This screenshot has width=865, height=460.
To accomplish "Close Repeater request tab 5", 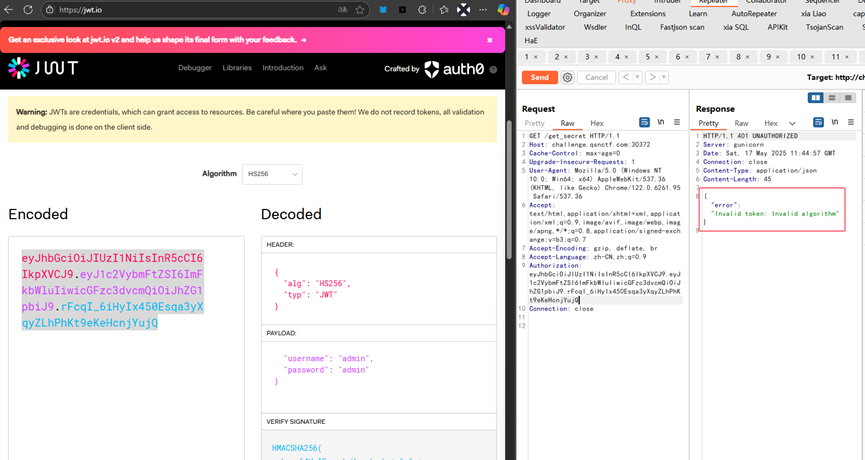I will 656,57.
